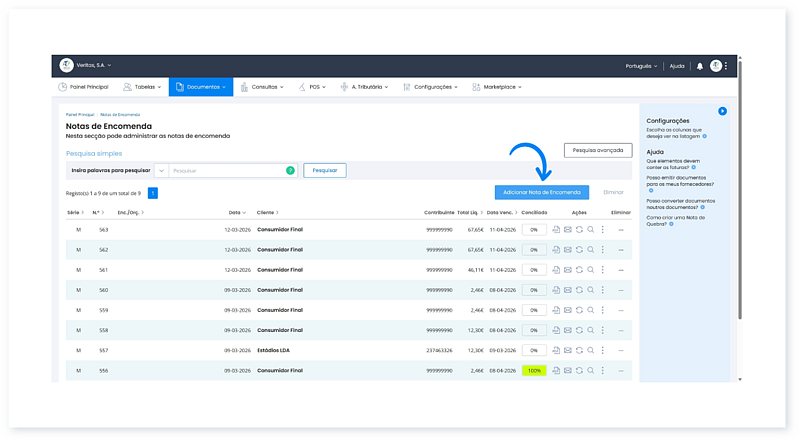
Task: Sort by the Total Líq. column
Action: [x=470, y=212]
